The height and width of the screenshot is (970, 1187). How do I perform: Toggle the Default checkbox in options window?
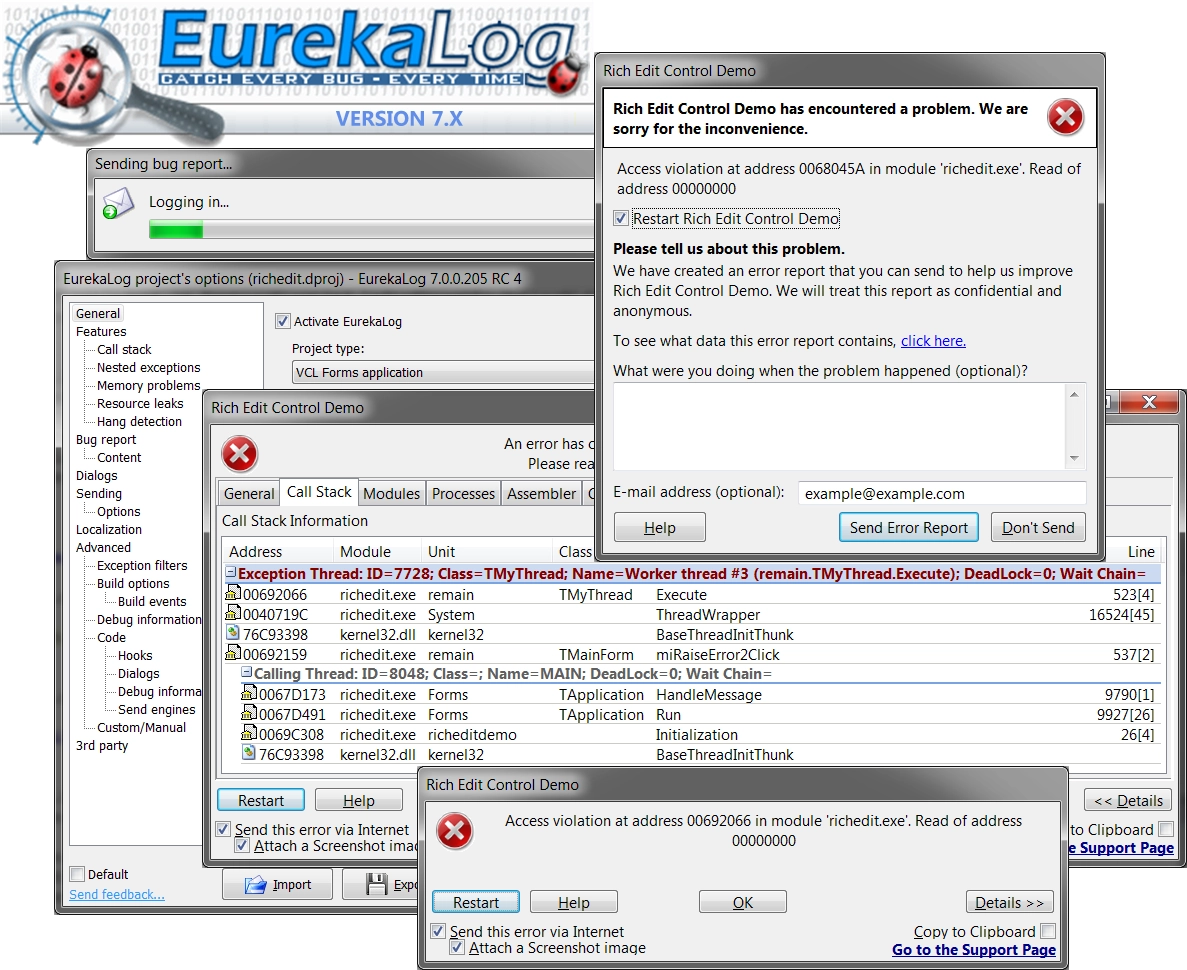click(76, 874)
